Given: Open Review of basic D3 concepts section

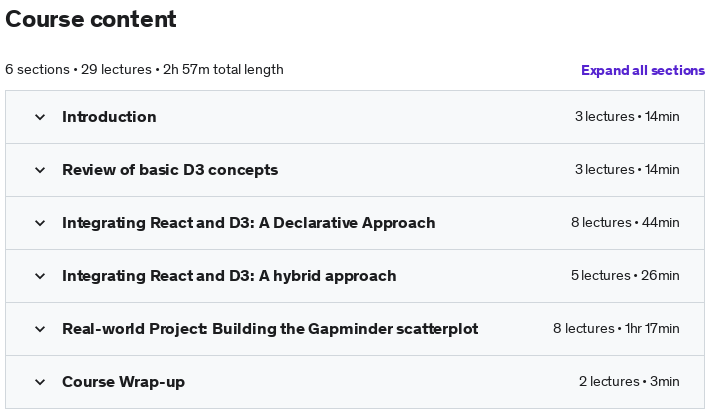Looking at the screenshot, I should click(x=170, y=170).
